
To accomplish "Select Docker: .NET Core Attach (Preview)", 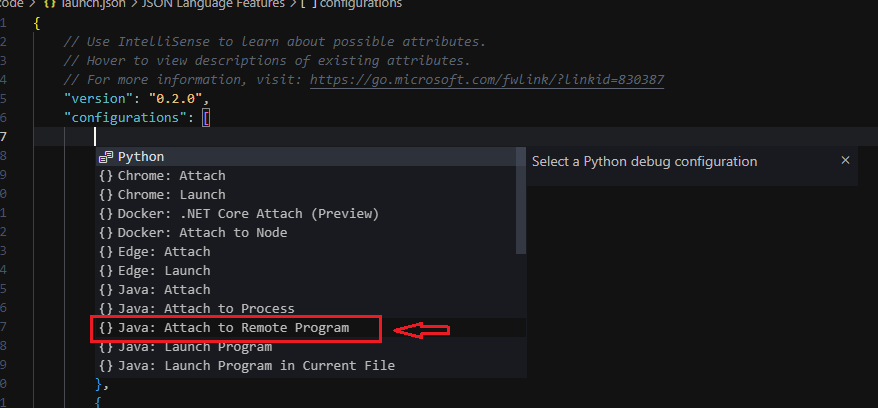I will (x=248, y=214).
